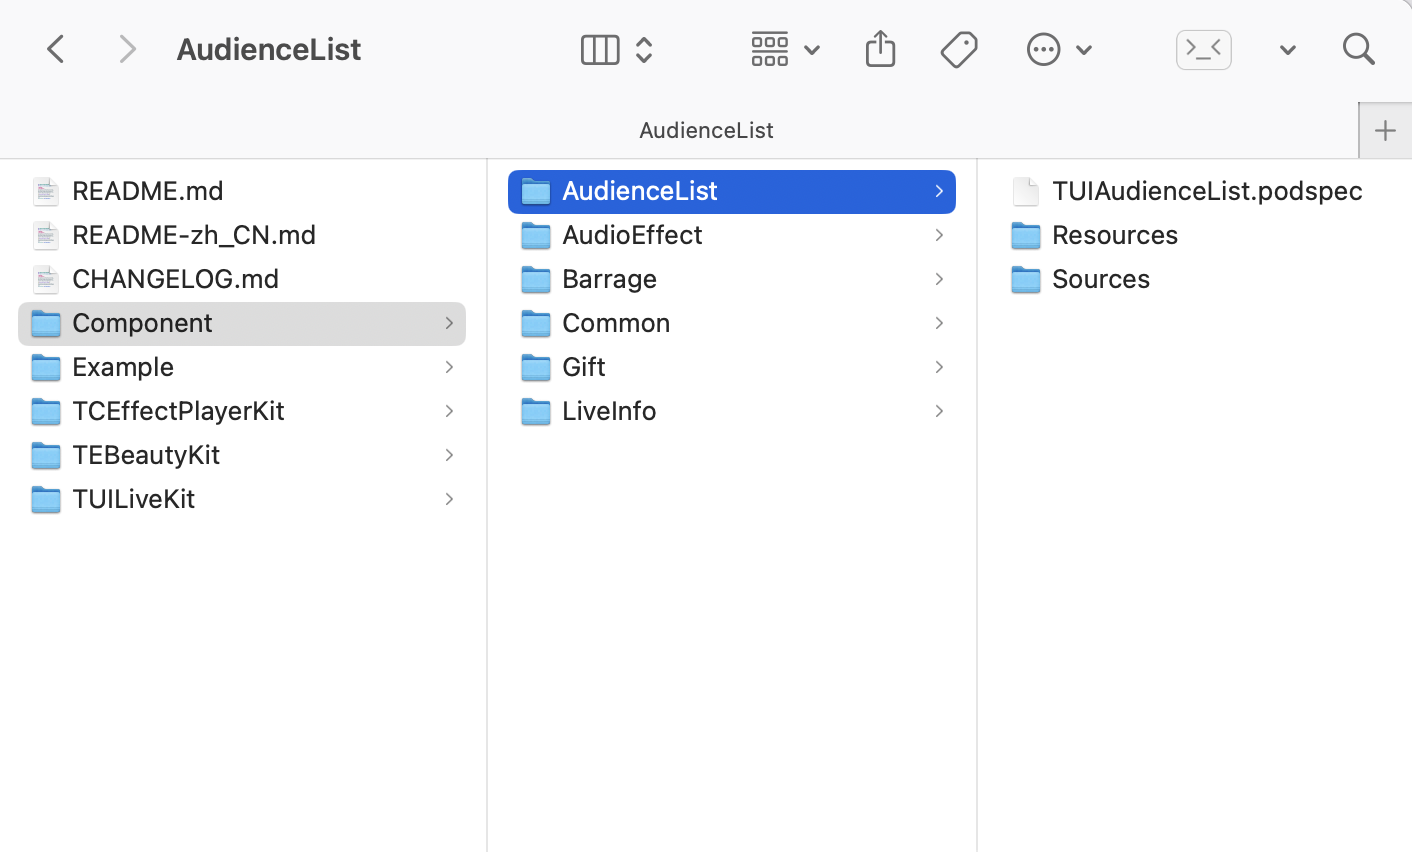Expand the TUILiveKit folder chevron

point(449,499)
